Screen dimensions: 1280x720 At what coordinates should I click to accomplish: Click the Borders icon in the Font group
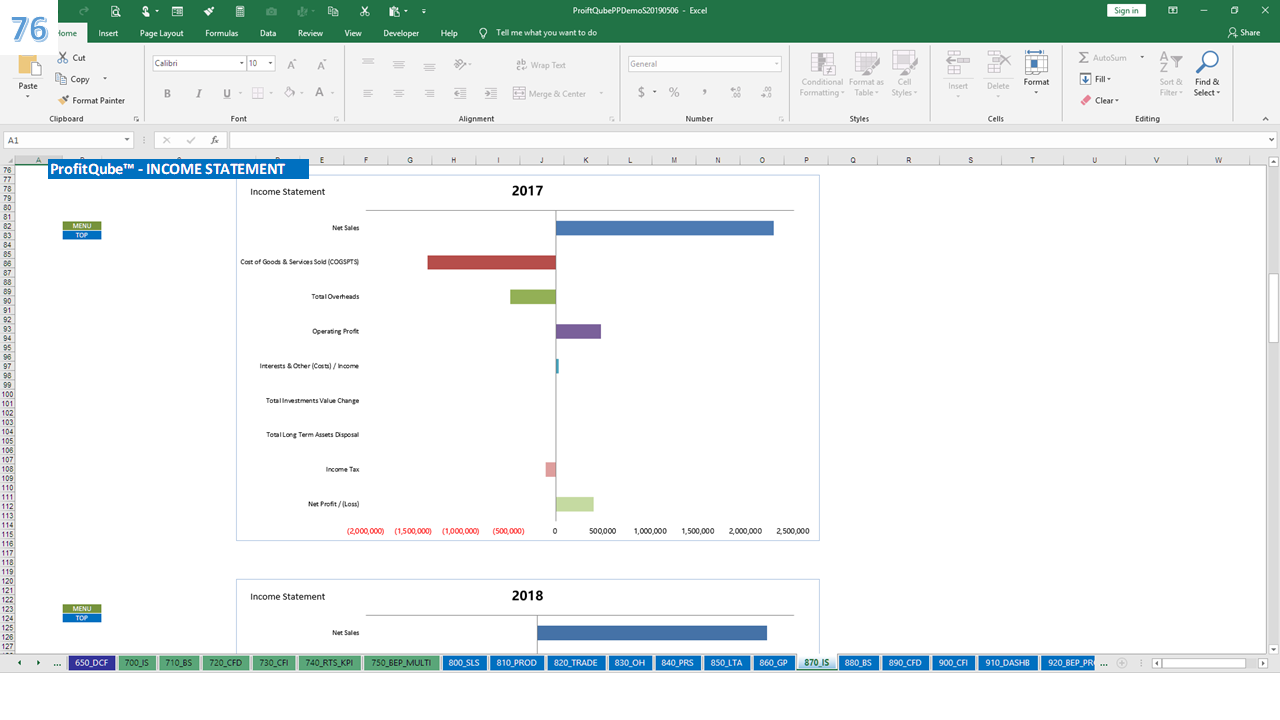(x=257, y=93)
